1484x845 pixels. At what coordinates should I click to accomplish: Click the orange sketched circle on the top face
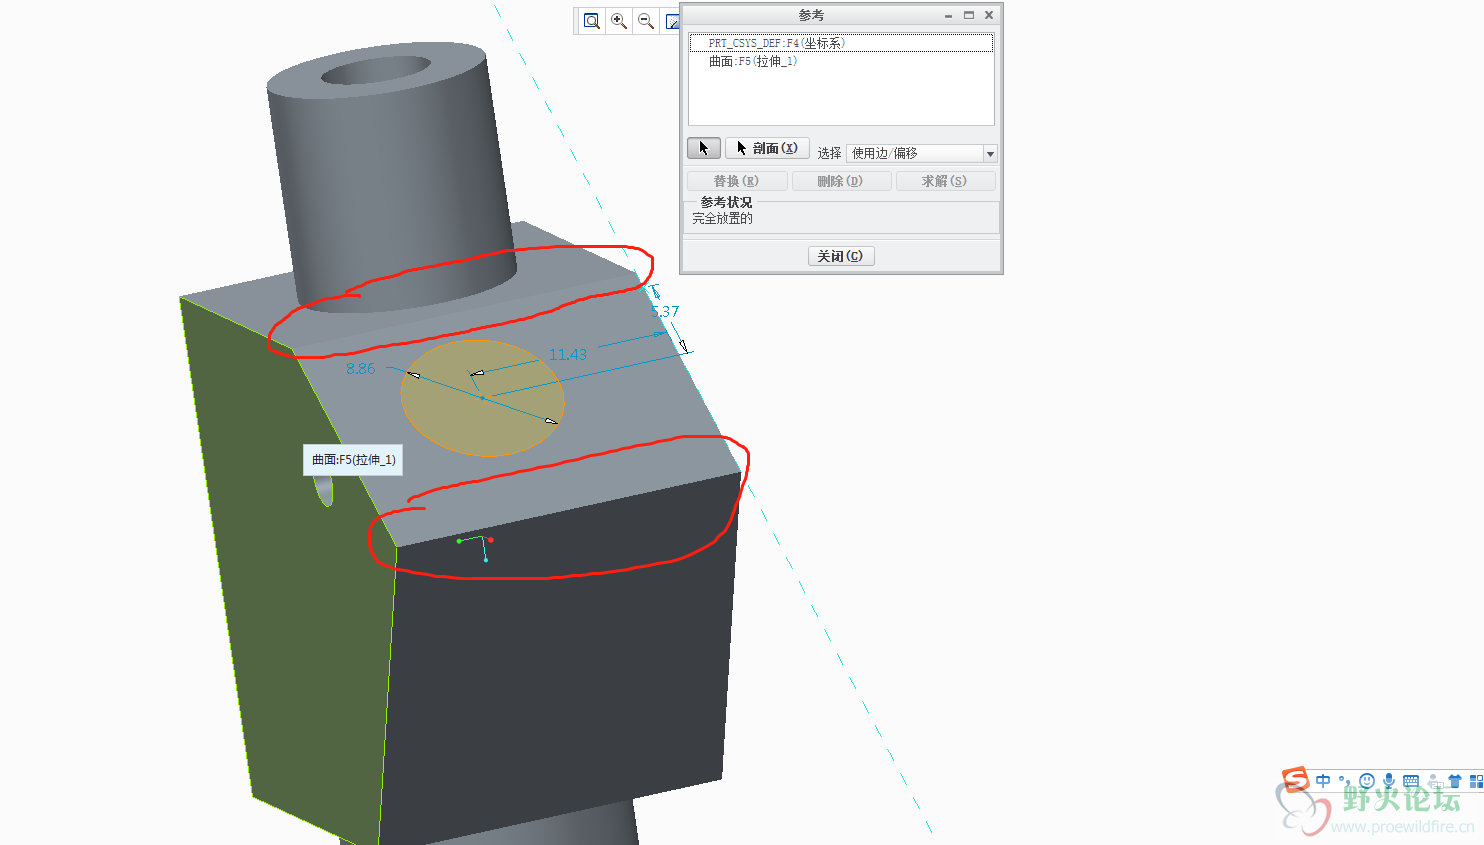(483, 398)
